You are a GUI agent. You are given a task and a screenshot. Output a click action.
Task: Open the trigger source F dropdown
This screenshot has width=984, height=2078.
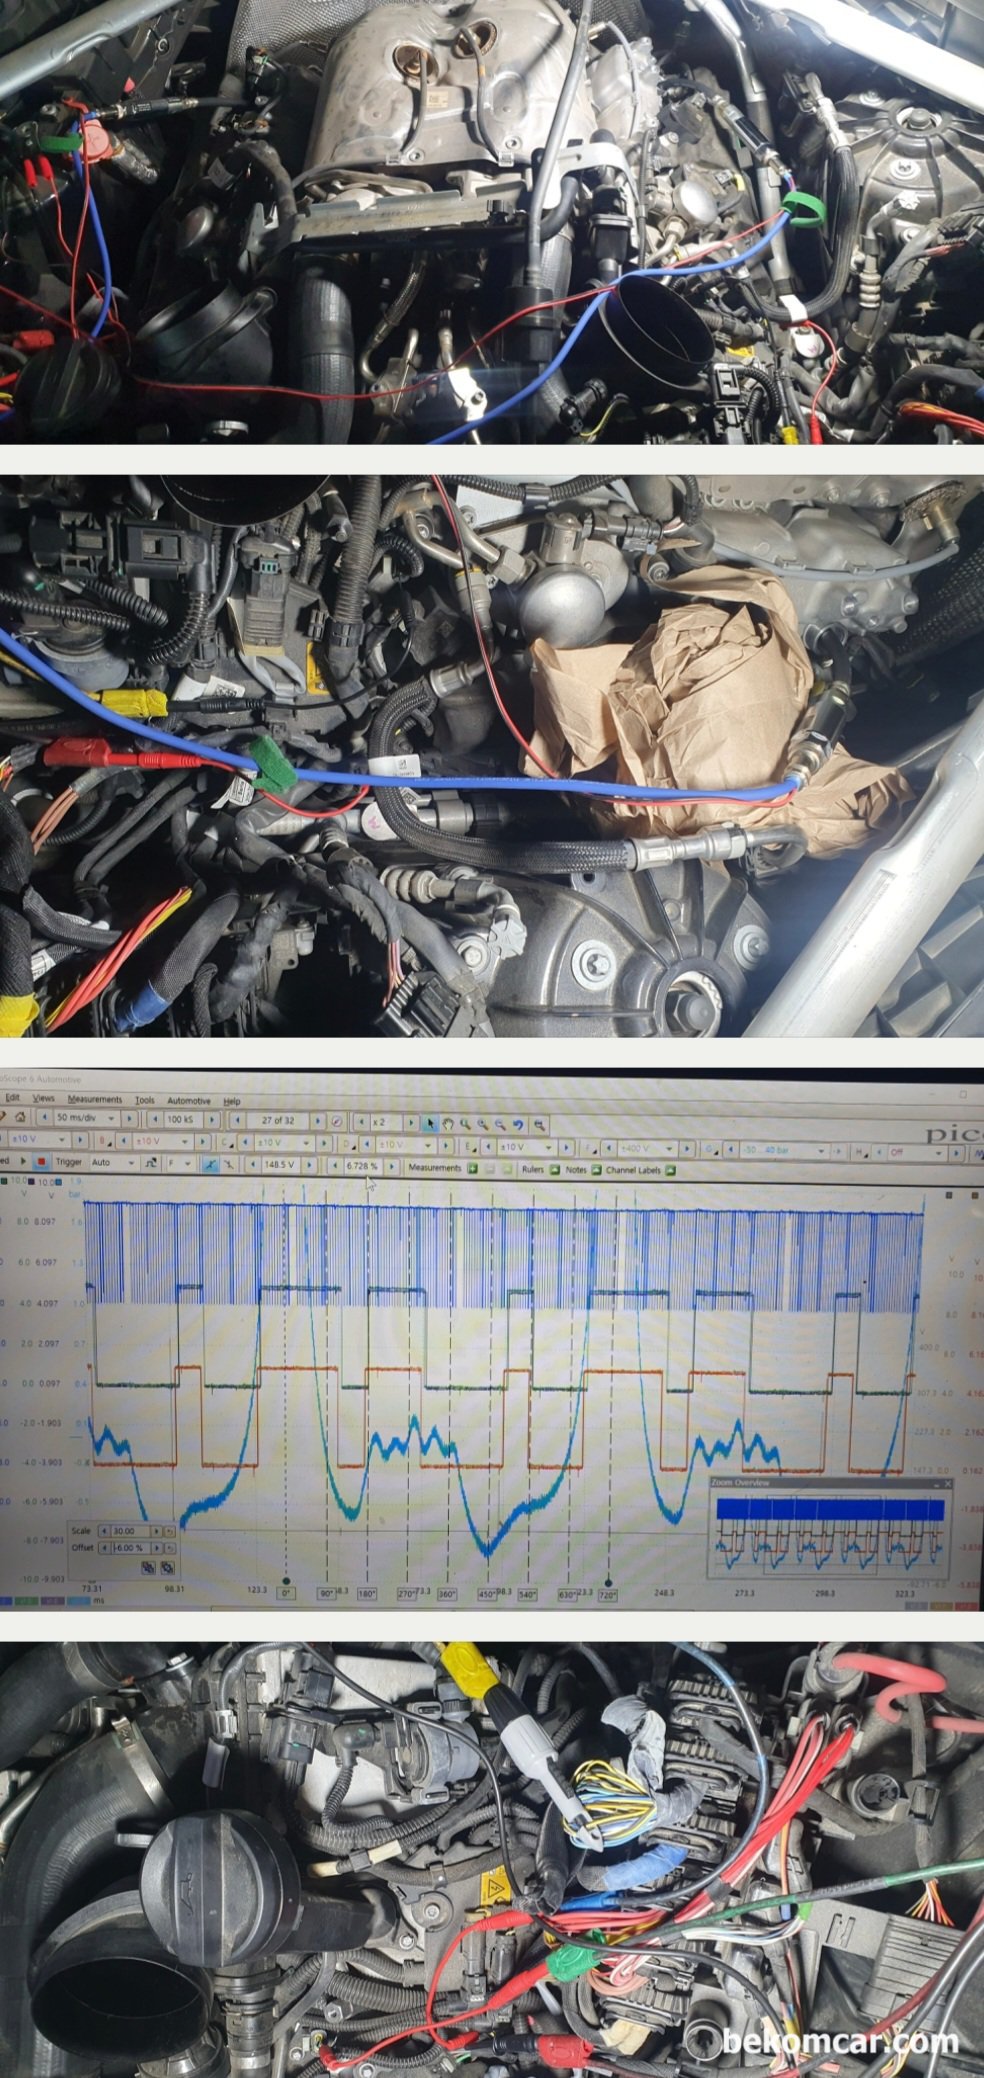click(x=181, y=1164)
